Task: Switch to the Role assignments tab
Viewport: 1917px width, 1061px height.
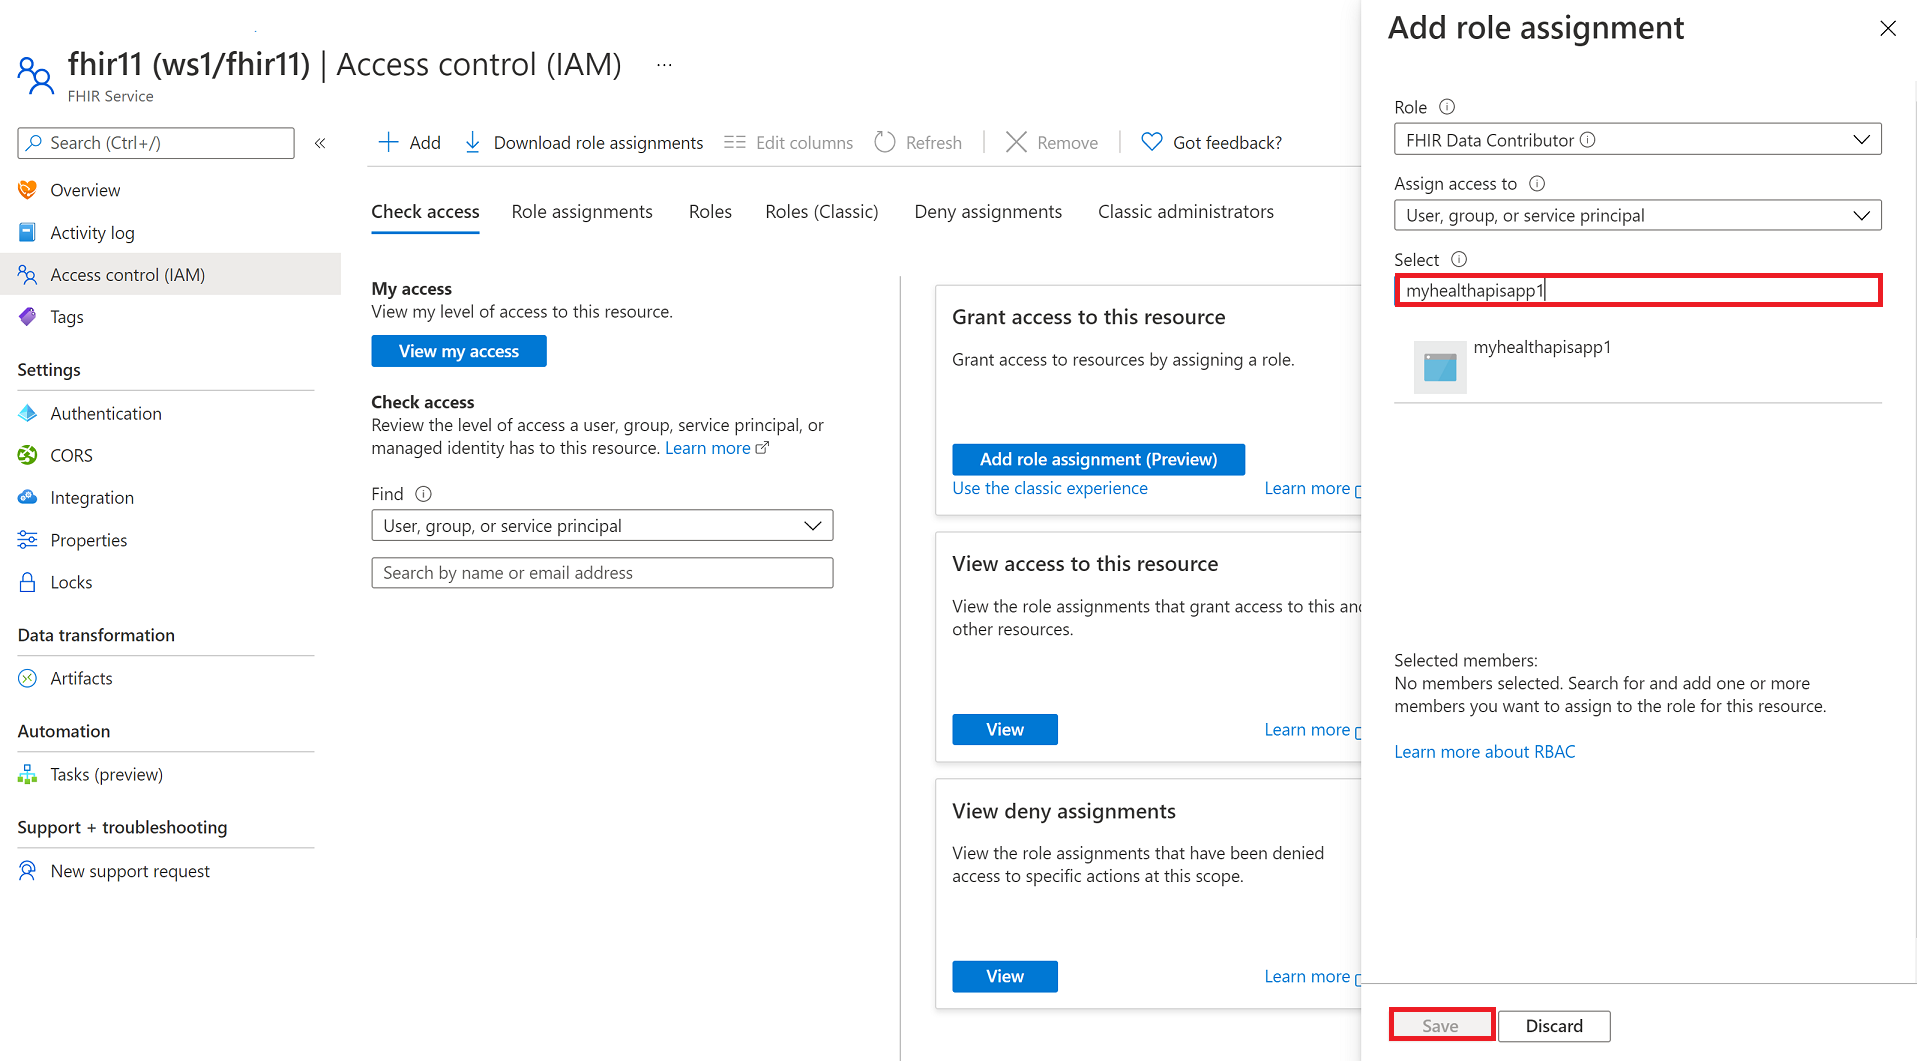Action: click(x=582, y=212)
